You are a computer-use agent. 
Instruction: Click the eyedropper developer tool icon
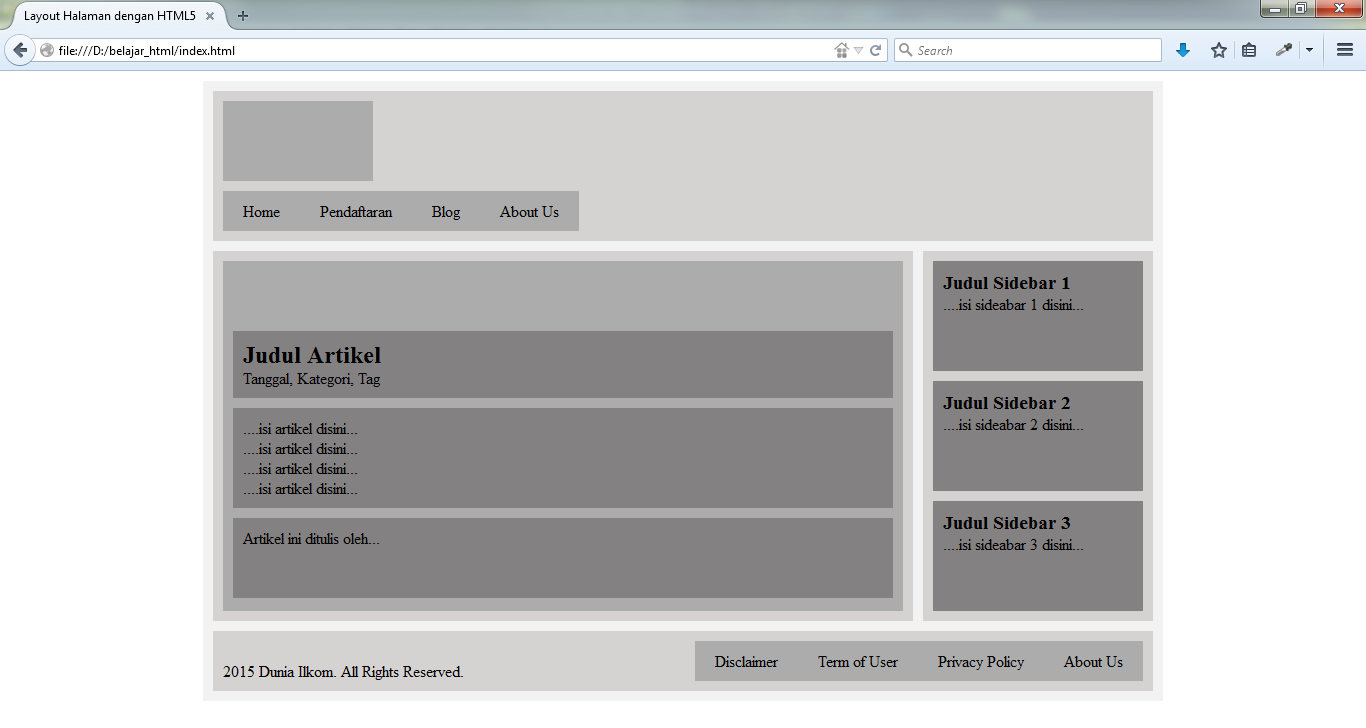click(x=1284, y=50)
